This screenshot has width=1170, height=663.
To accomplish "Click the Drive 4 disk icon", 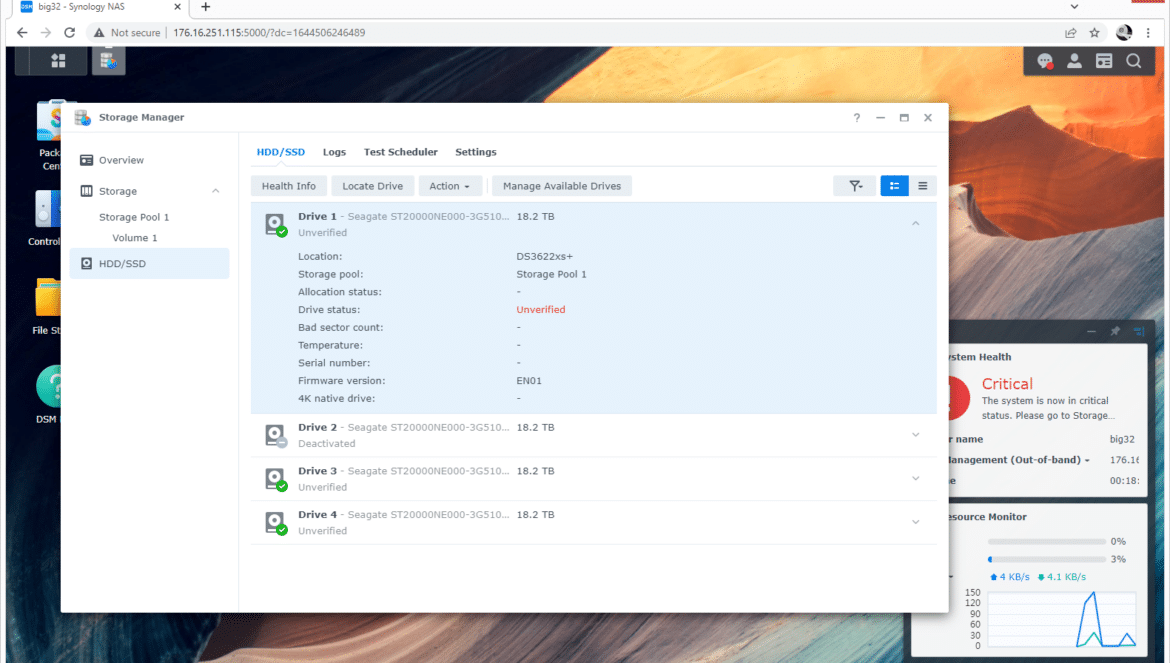I will coord(275,523).
